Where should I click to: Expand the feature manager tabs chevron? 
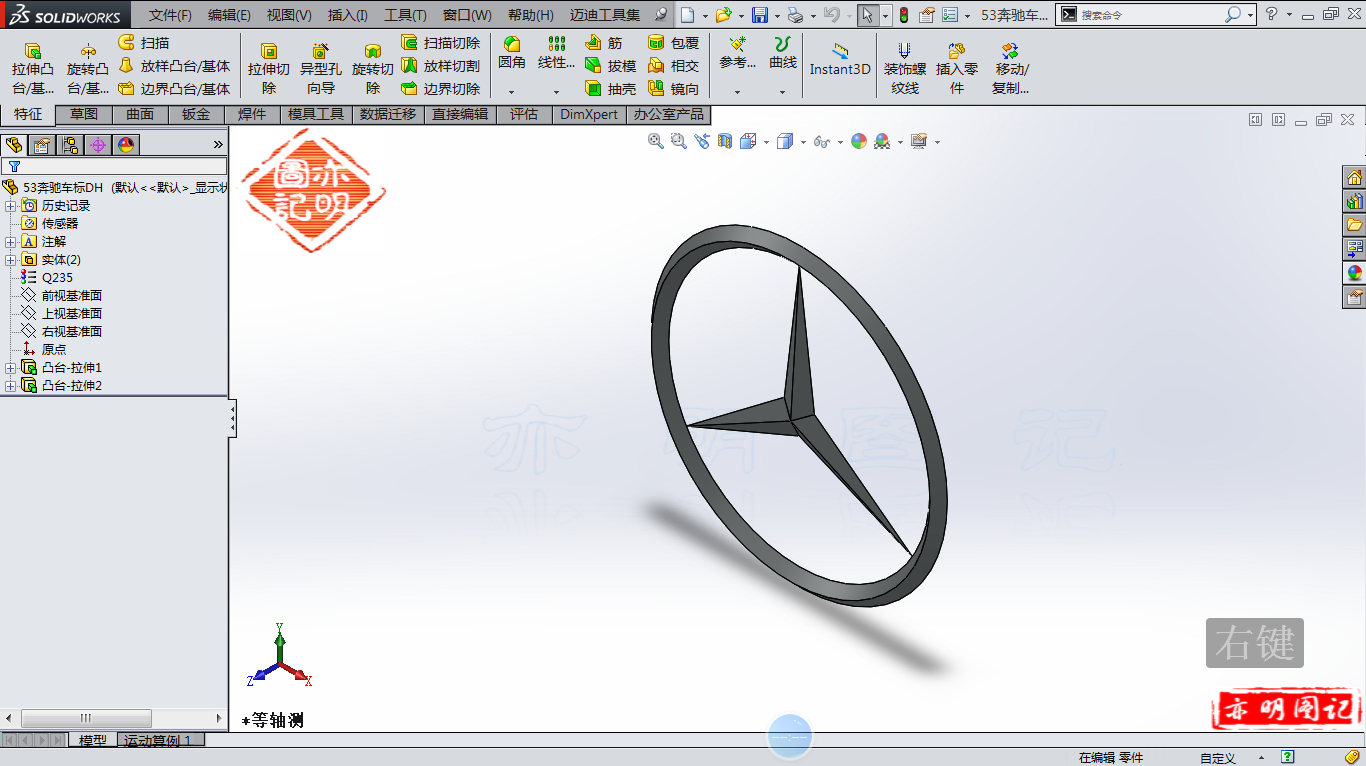[218, 145]
